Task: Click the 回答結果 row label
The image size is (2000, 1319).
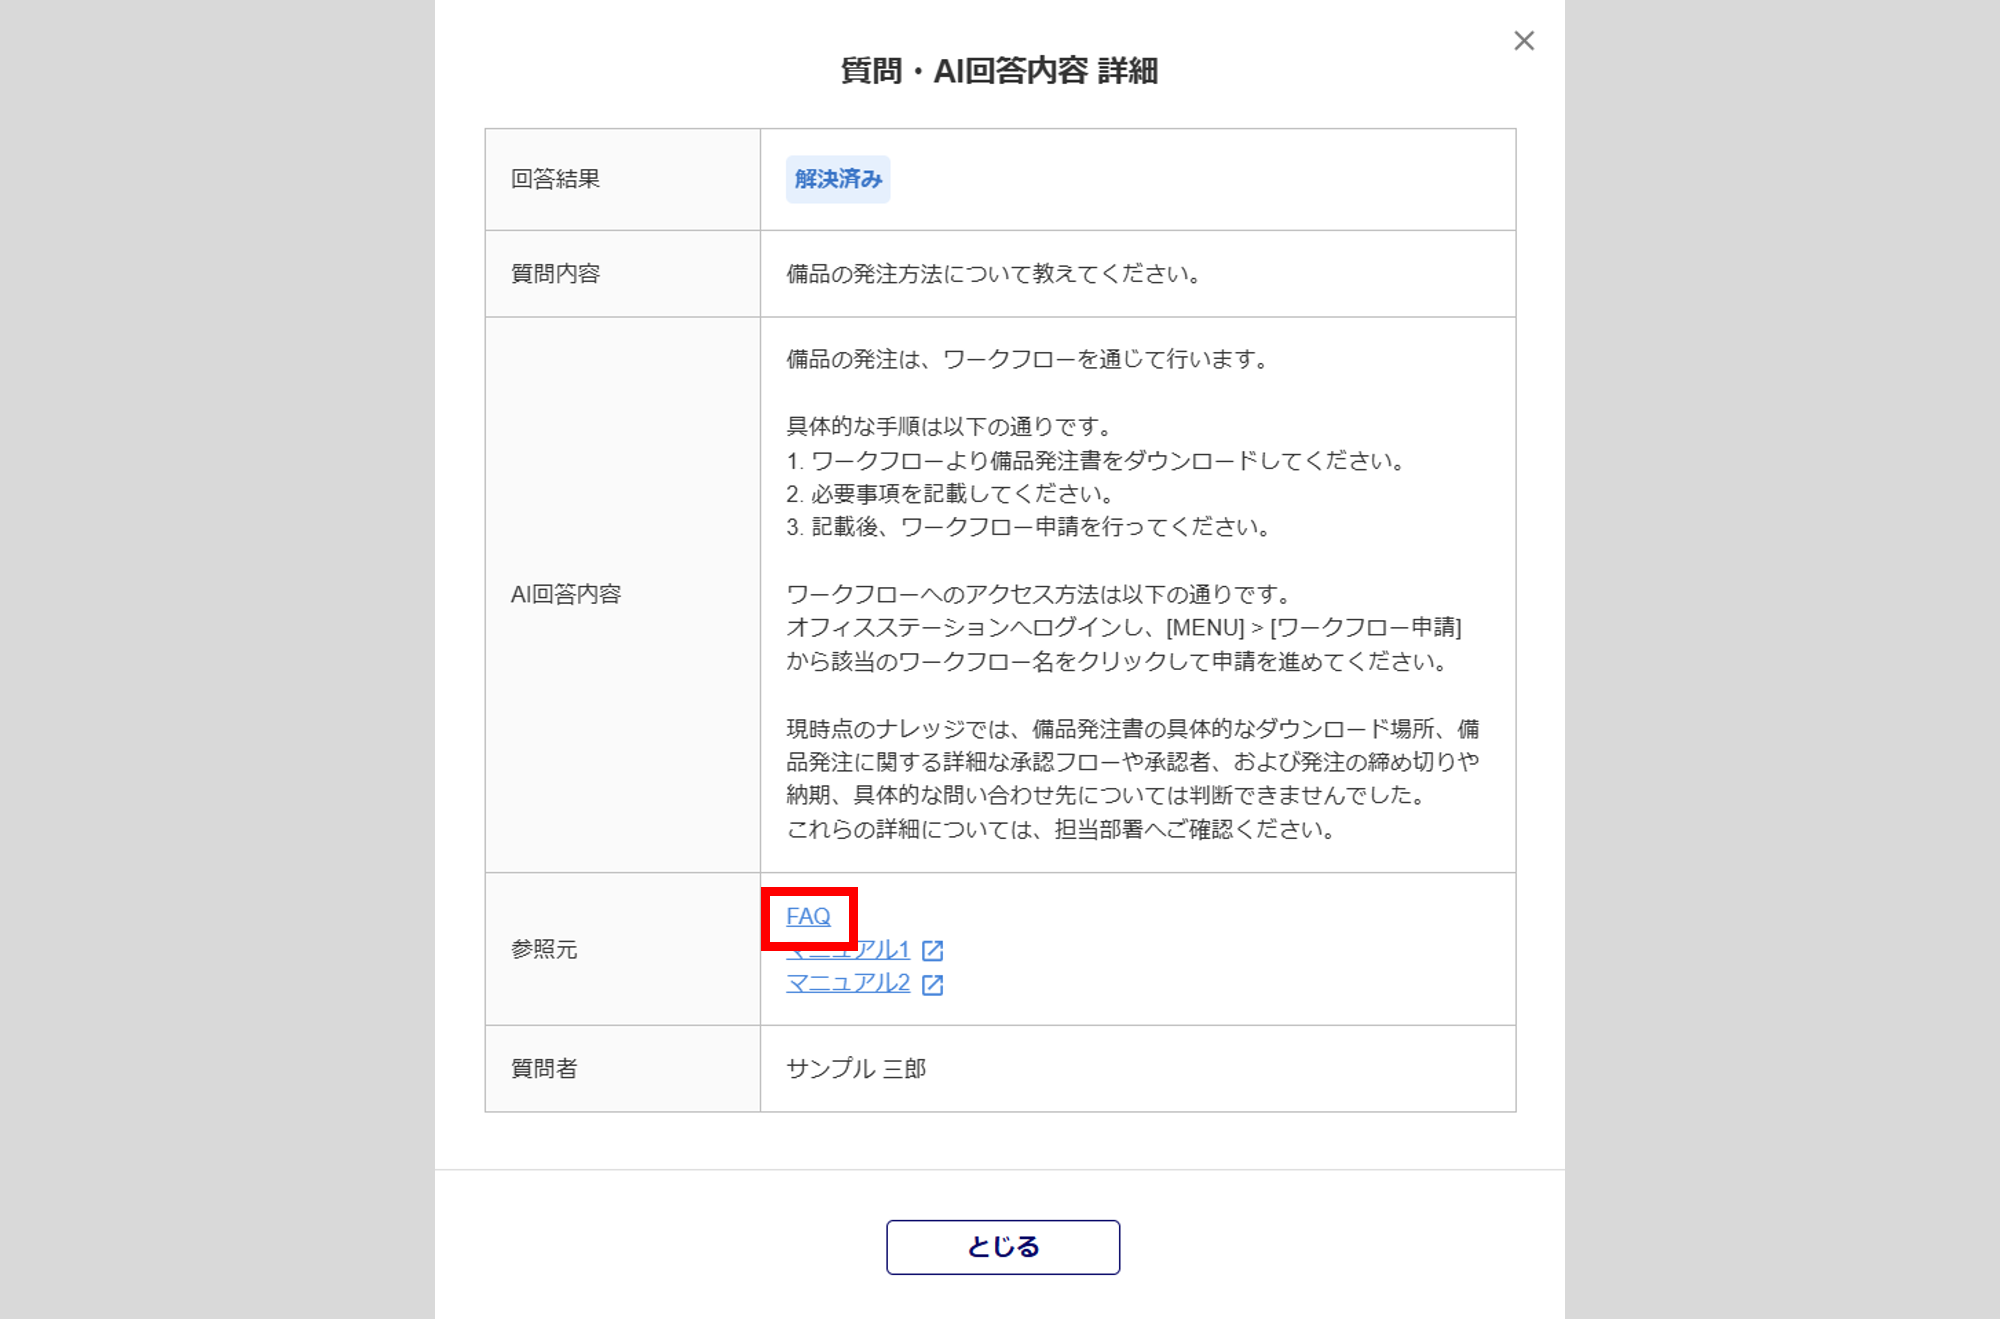Action: (x=555, y=179)
